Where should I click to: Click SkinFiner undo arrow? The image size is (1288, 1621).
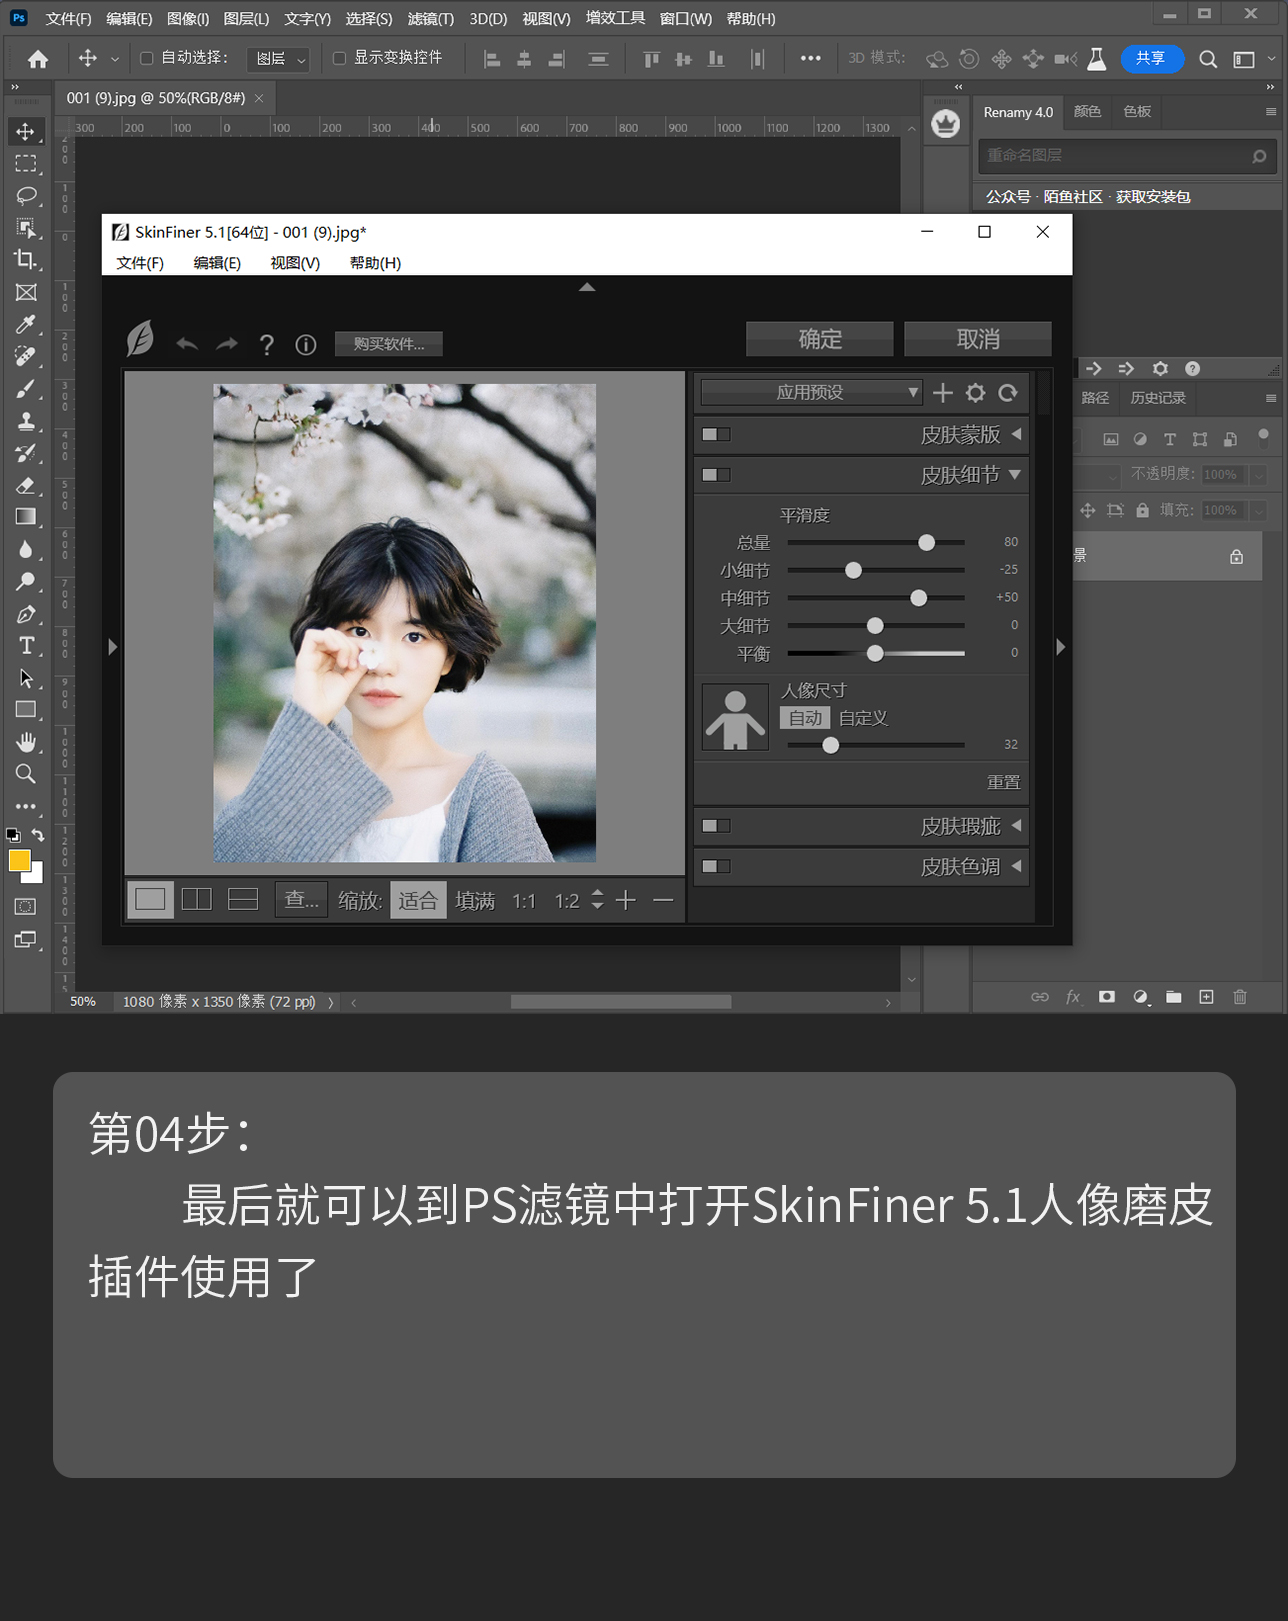(187, 344)
